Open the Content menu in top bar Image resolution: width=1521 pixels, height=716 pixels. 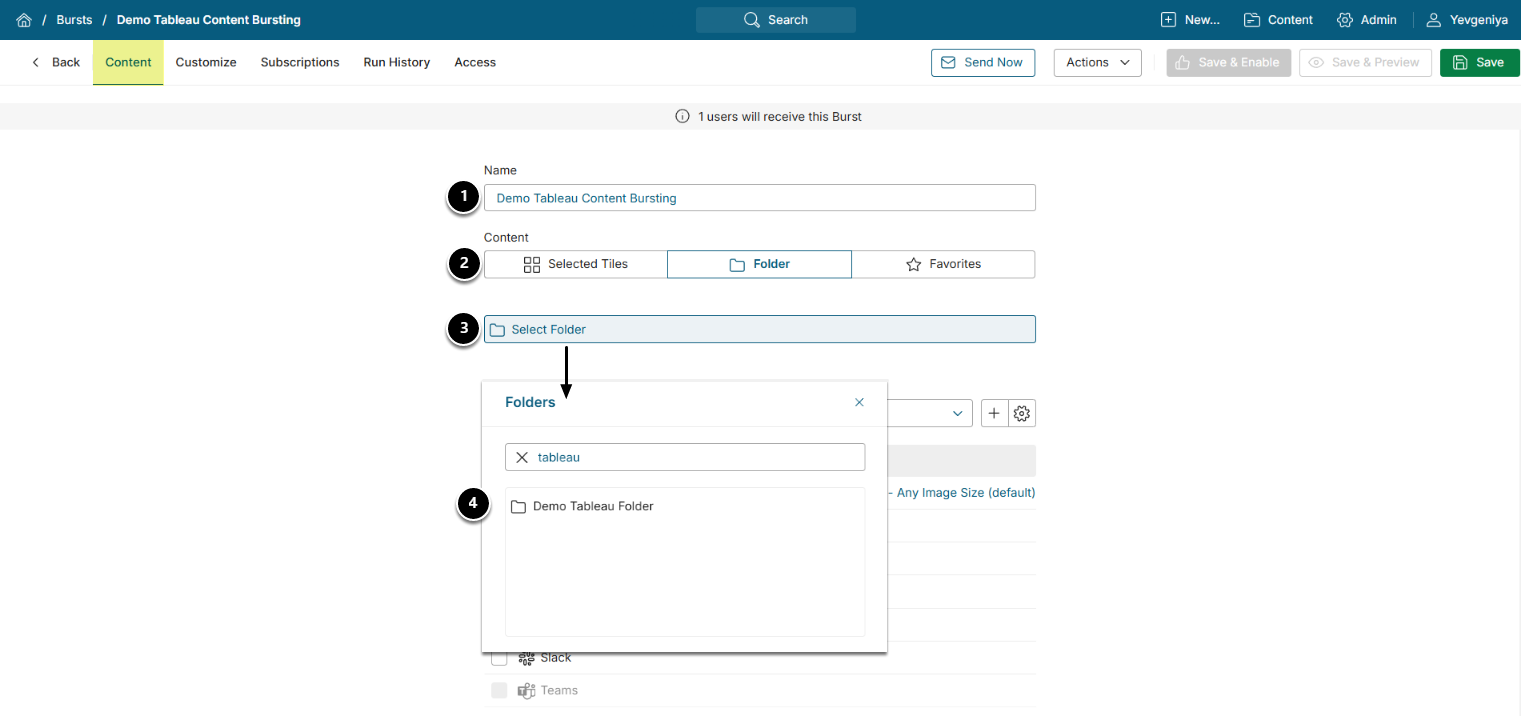(x=1278, y=20)
